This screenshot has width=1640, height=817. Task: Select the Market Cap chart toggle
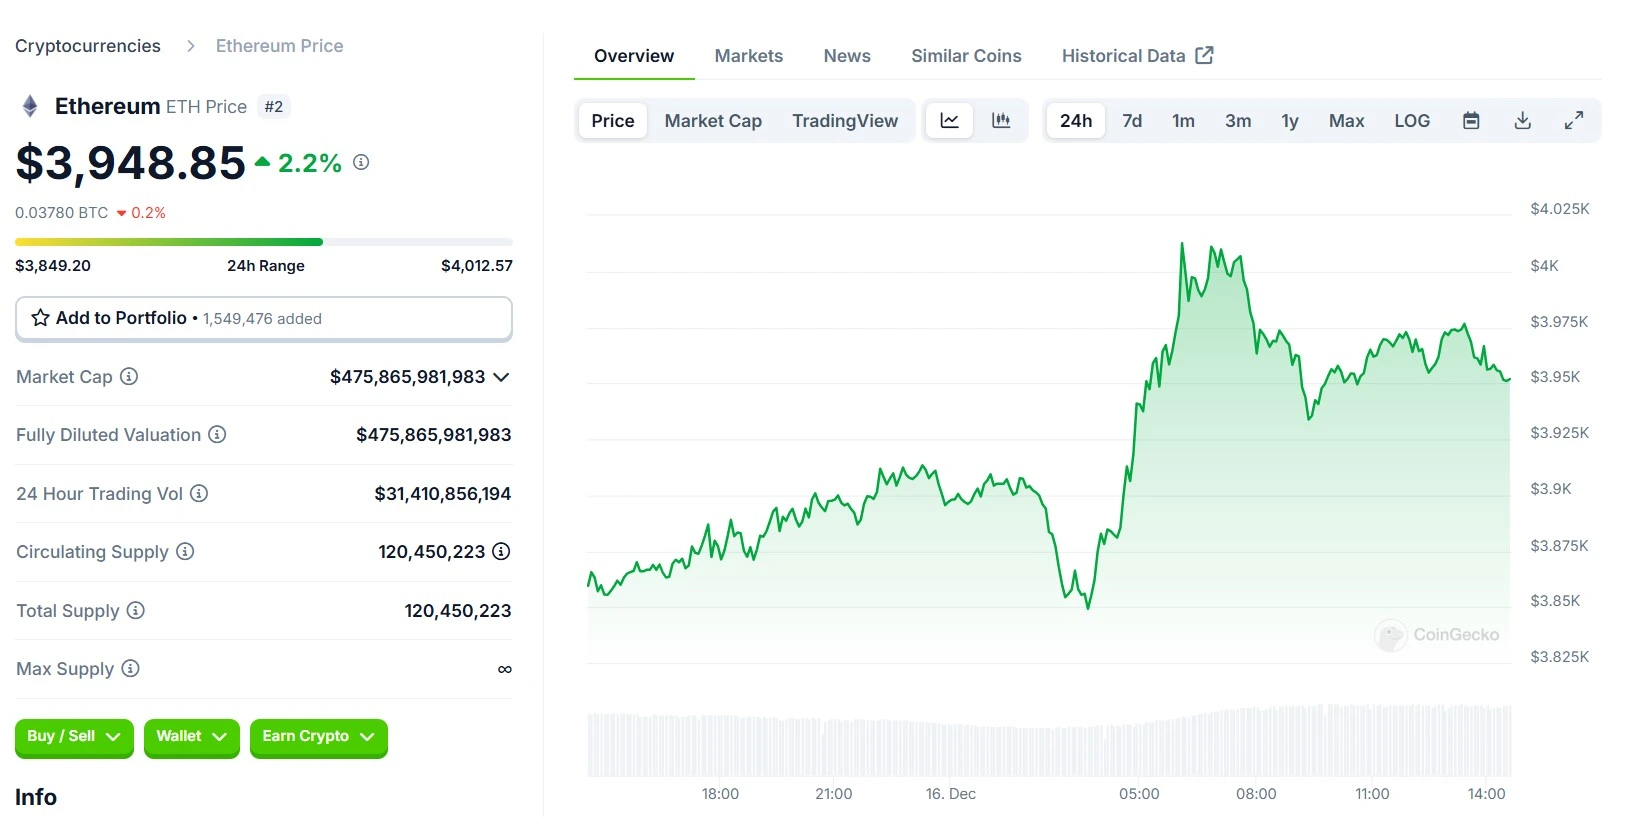713,121
